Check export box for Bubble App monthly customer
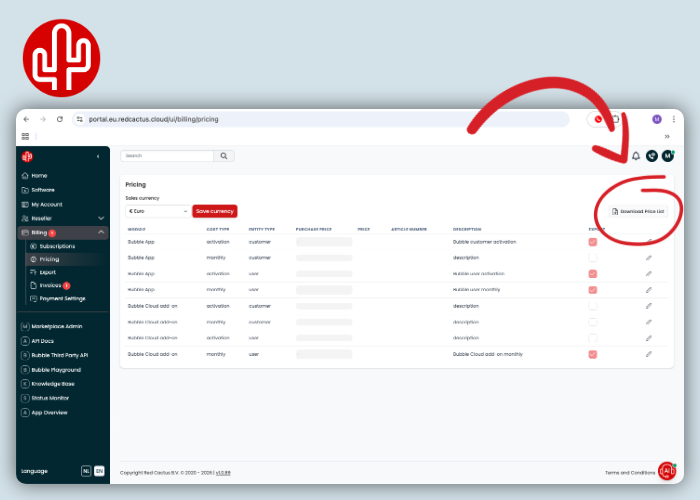 [x=593, y=258]
